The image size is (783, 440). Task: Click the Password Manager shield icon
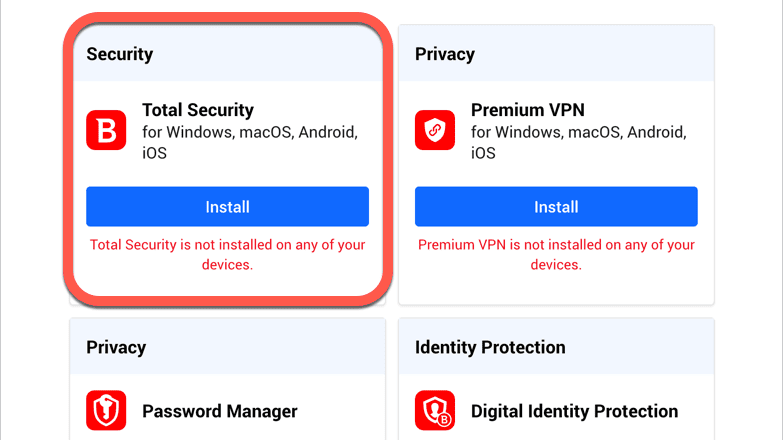[x=106, y=411]
